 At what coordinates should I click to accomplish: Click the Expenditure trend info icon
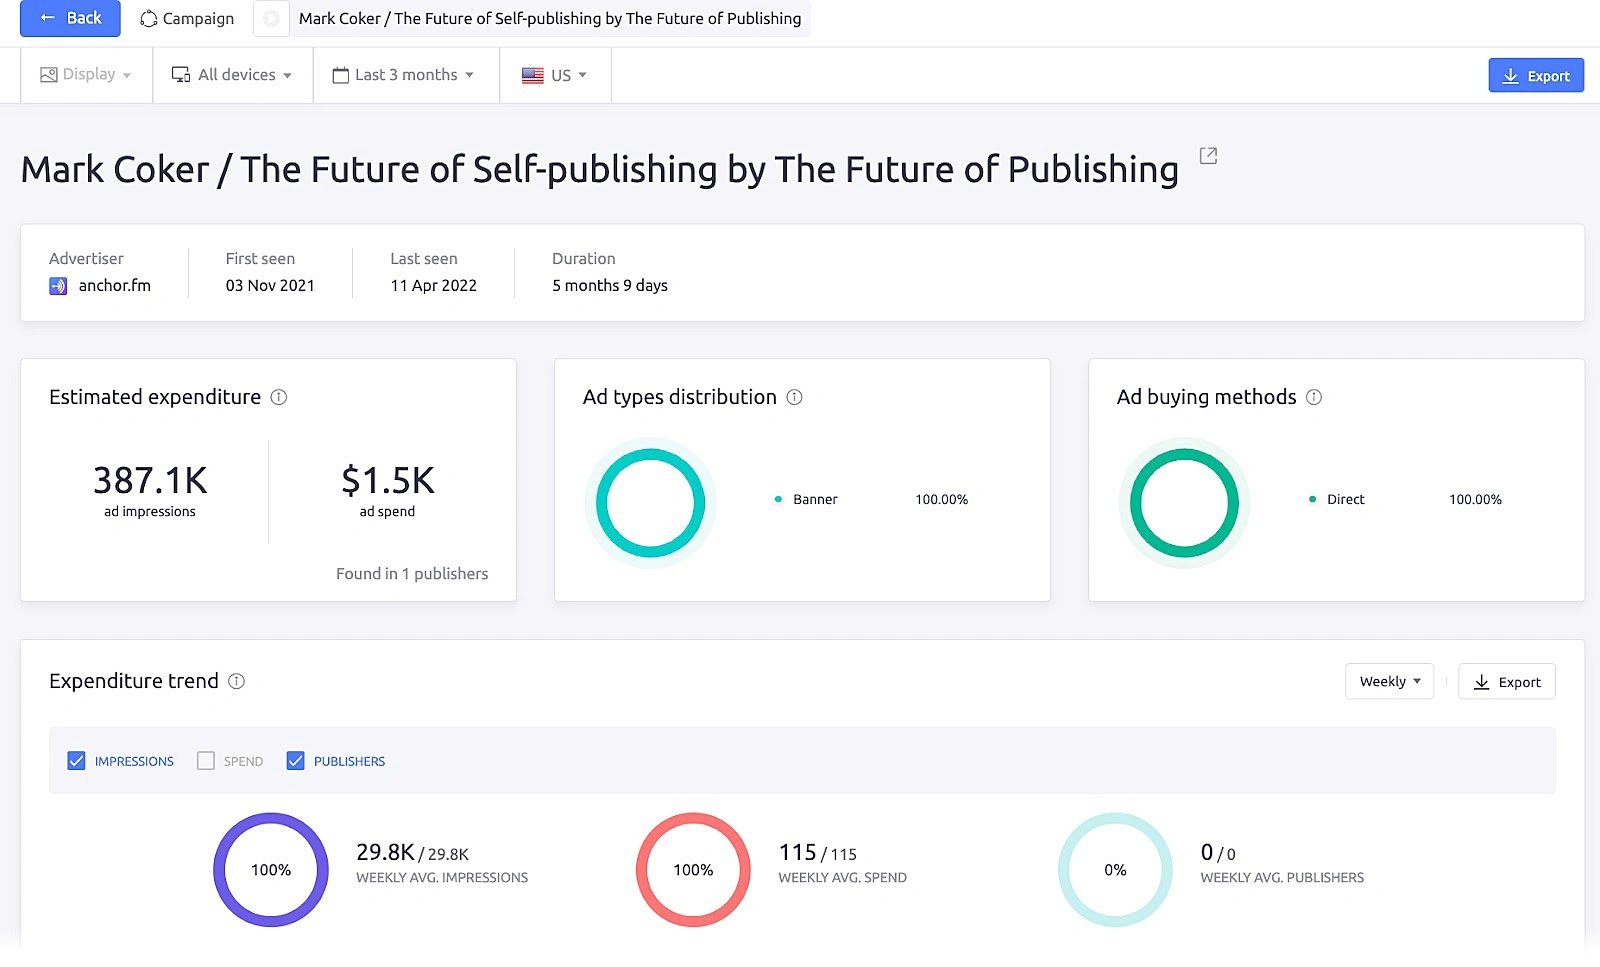click(x=237, y=681)
